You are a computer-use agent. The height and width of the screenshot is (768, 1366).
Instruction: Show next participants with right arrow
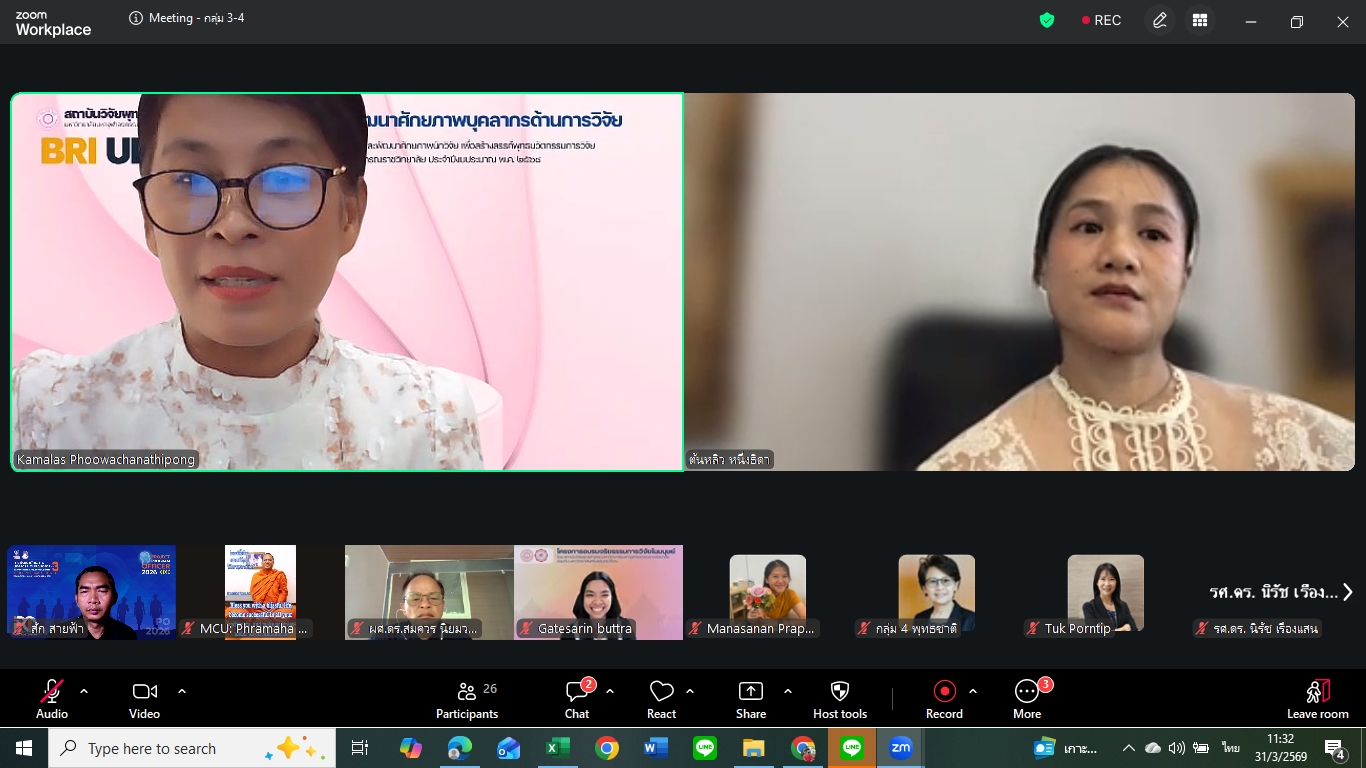pyautogui.click(x=1347, y=592)
